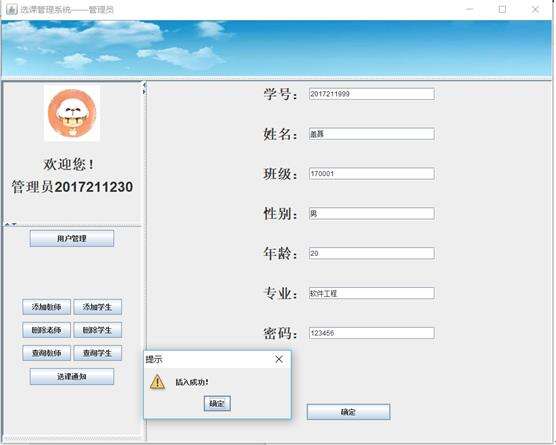Choose the 删除老师 button
This screenshot has height=445, width=556.
(x=46, y=330)
